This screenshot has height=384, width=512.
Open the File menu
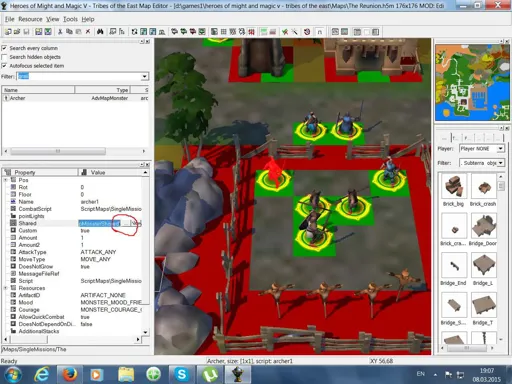[x=9, y=19]
